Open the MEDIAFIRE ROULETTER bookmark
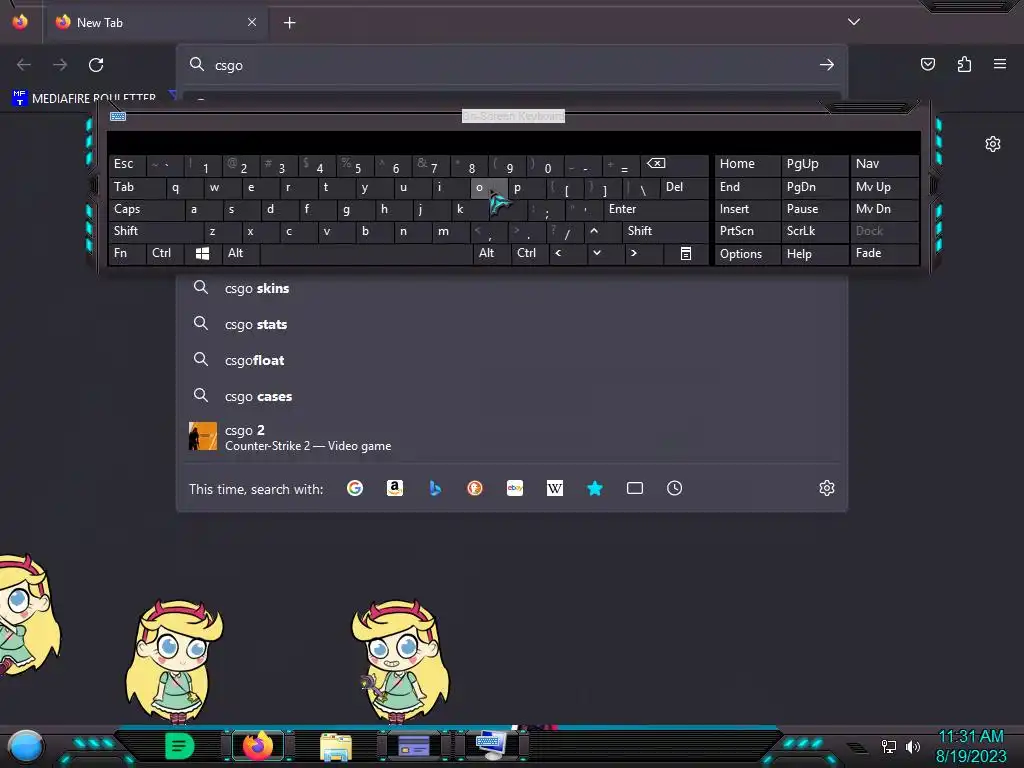1024x768 pixels. pyautogui.click(x=85, y=99)
